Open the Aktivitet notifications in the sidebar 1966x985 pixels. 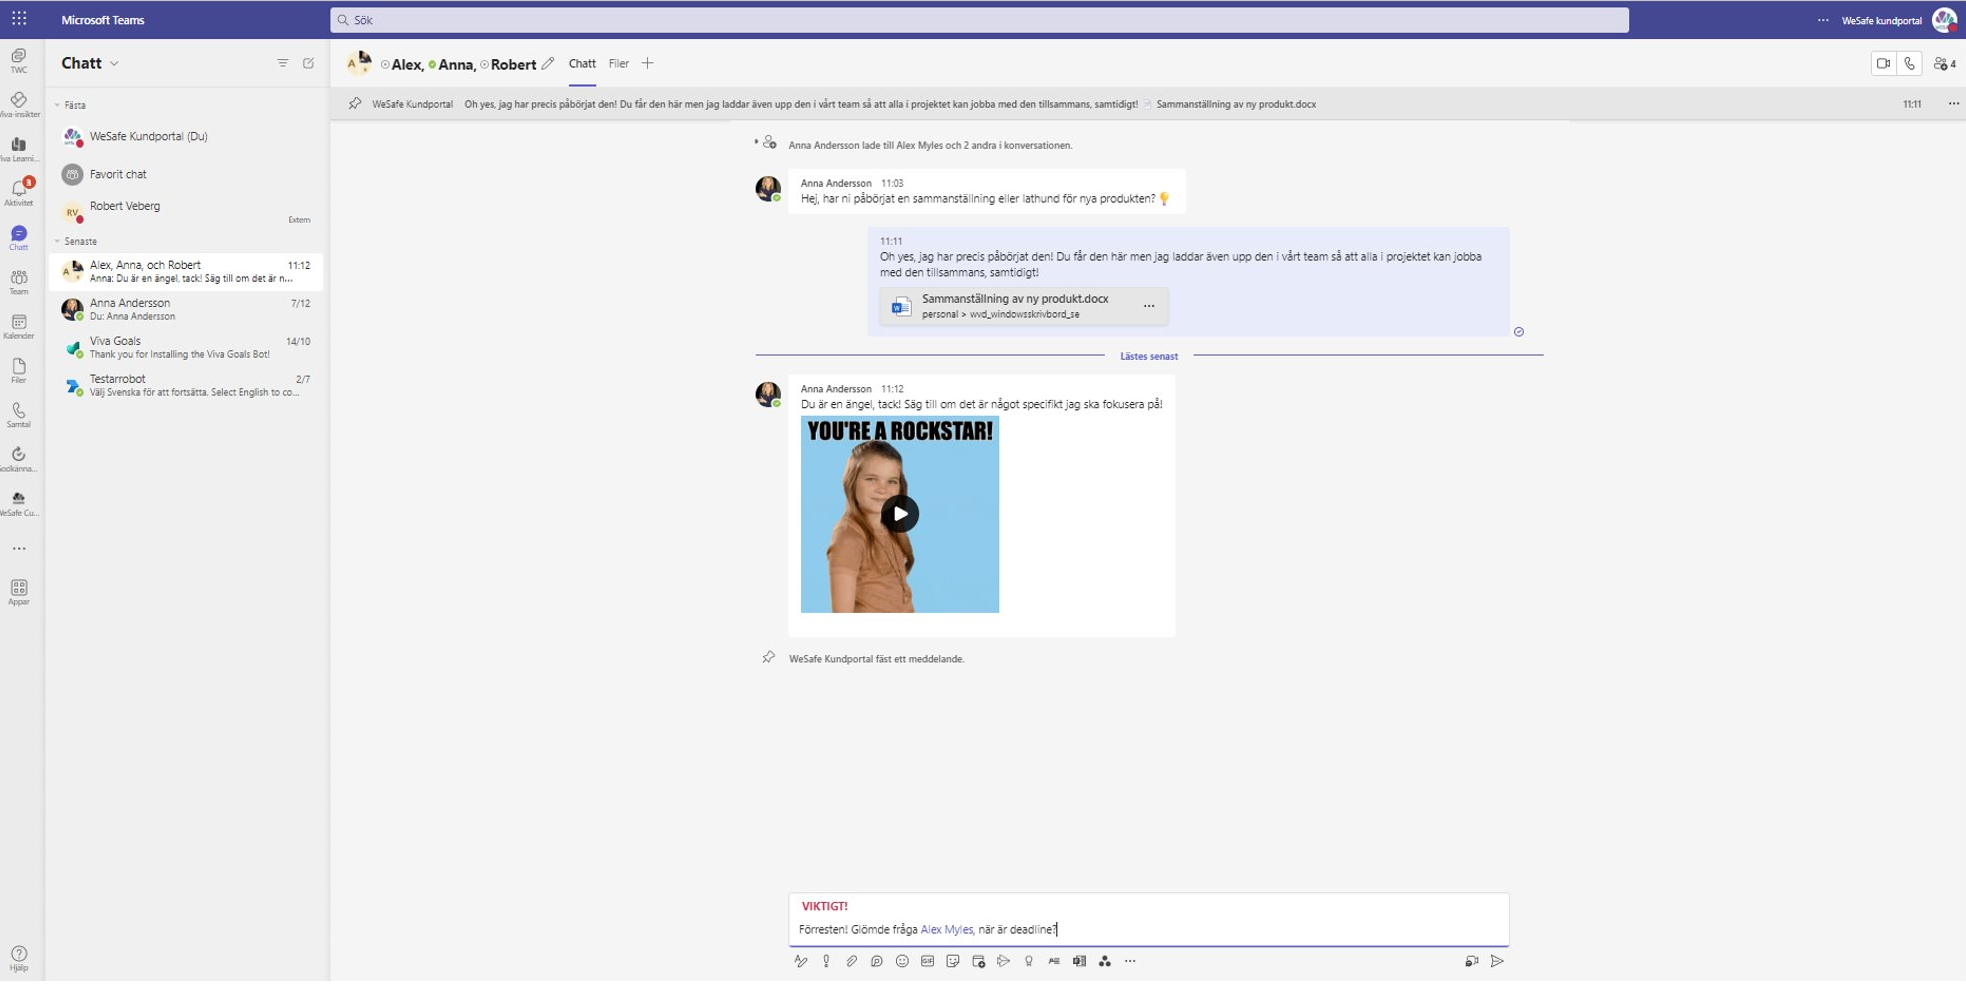(19, 191)
